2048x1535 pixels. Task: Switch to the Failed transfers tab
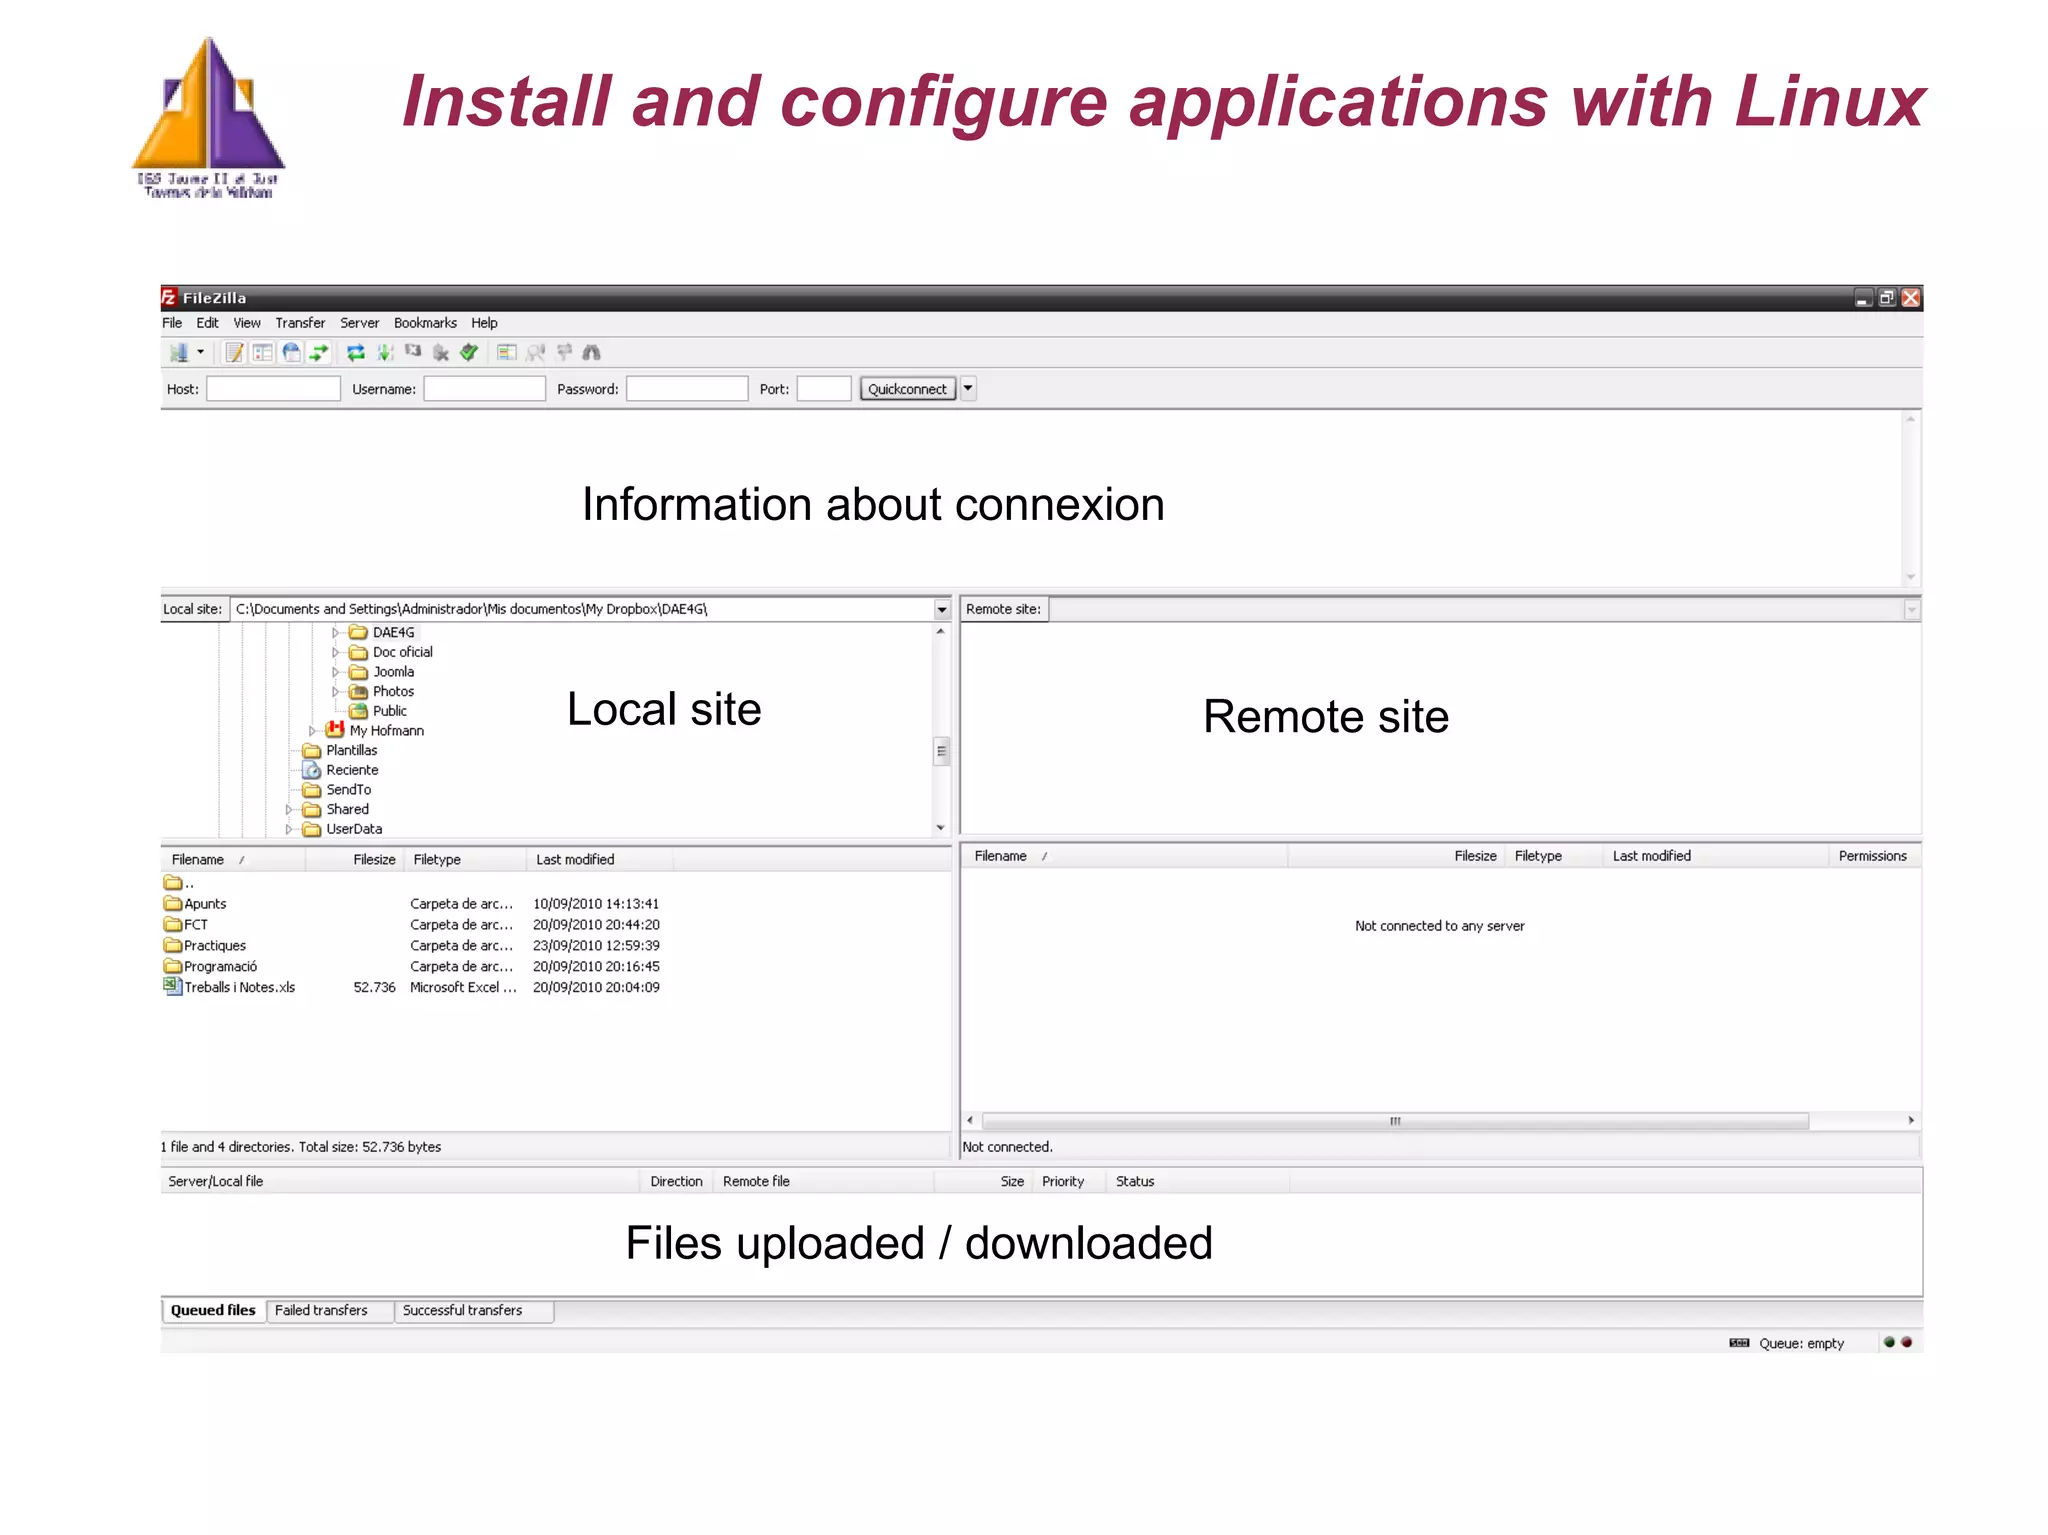coord(321,1310)
